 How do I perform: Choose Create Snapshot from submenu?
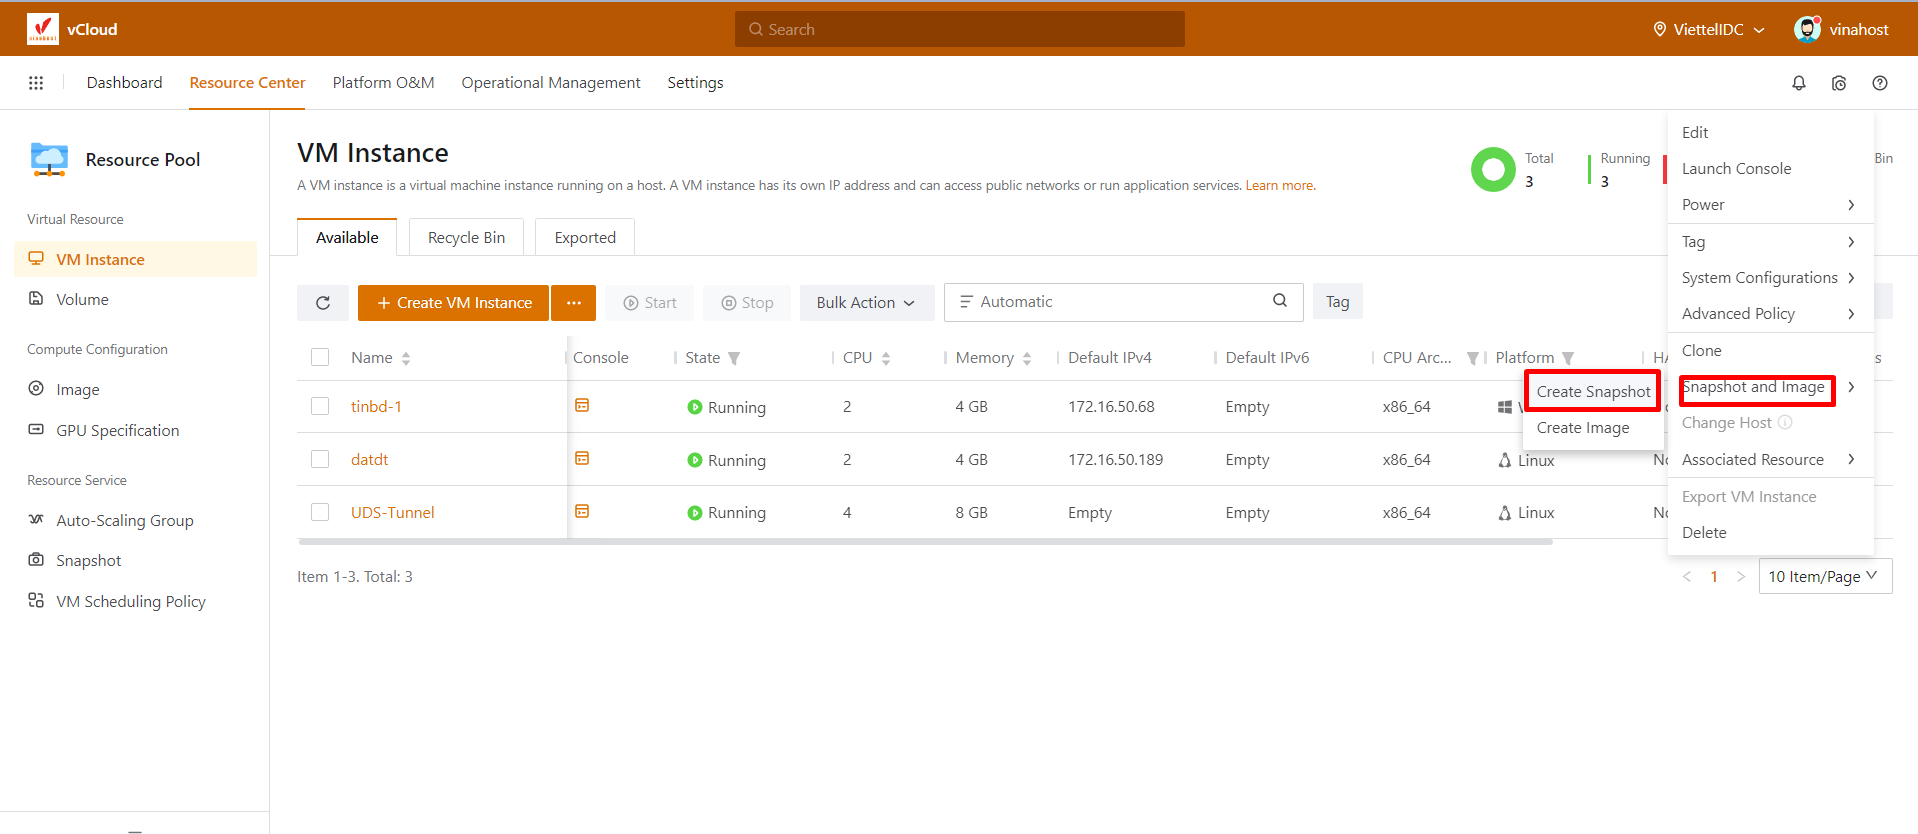[1593, 391]
